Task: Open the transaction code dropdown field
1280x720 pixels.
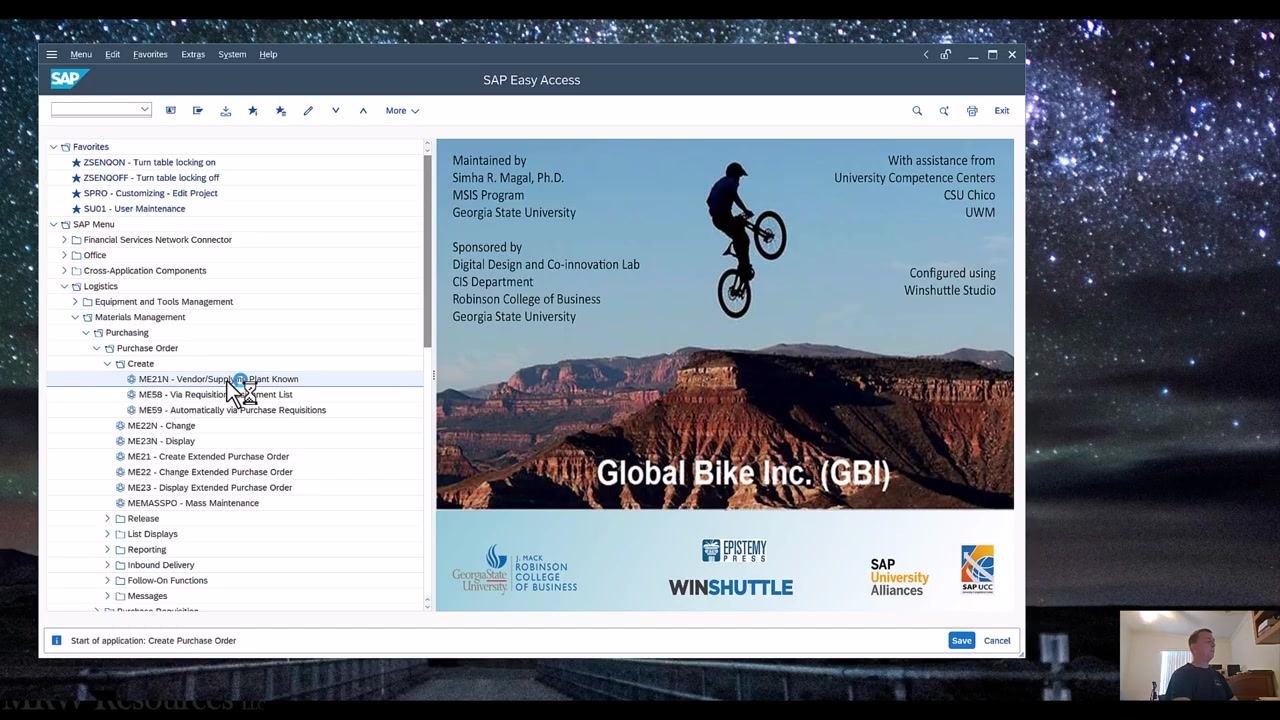Action: (101, 110)
